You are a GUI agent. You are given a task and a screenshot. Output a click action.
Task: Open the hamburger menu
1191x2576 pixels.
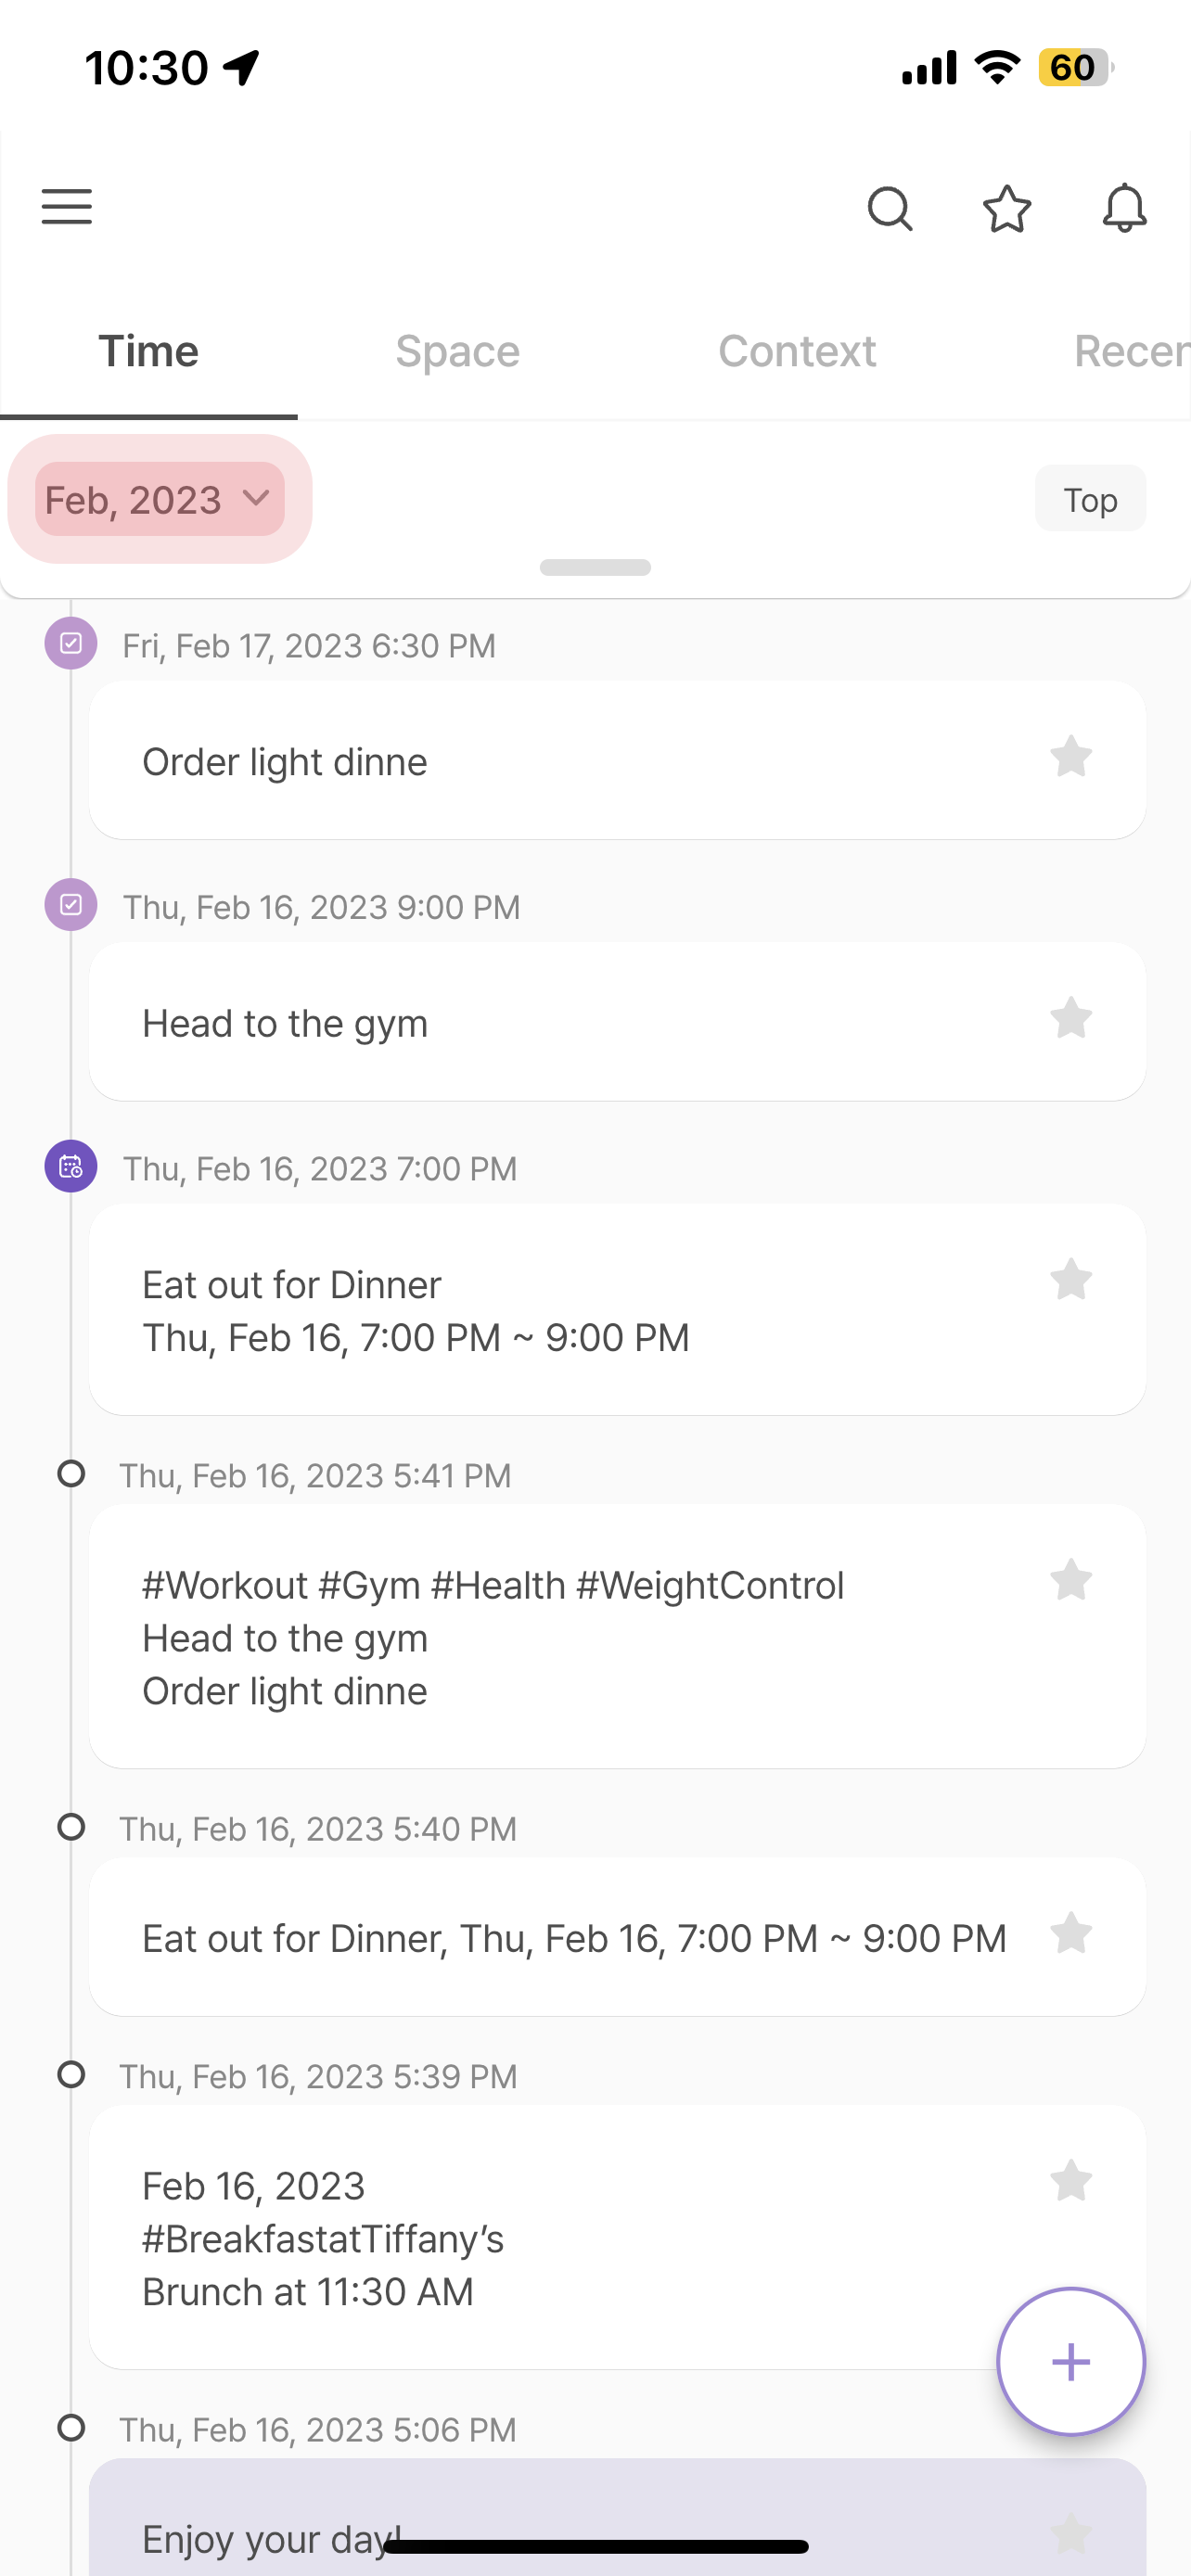(x=66, y=207)
